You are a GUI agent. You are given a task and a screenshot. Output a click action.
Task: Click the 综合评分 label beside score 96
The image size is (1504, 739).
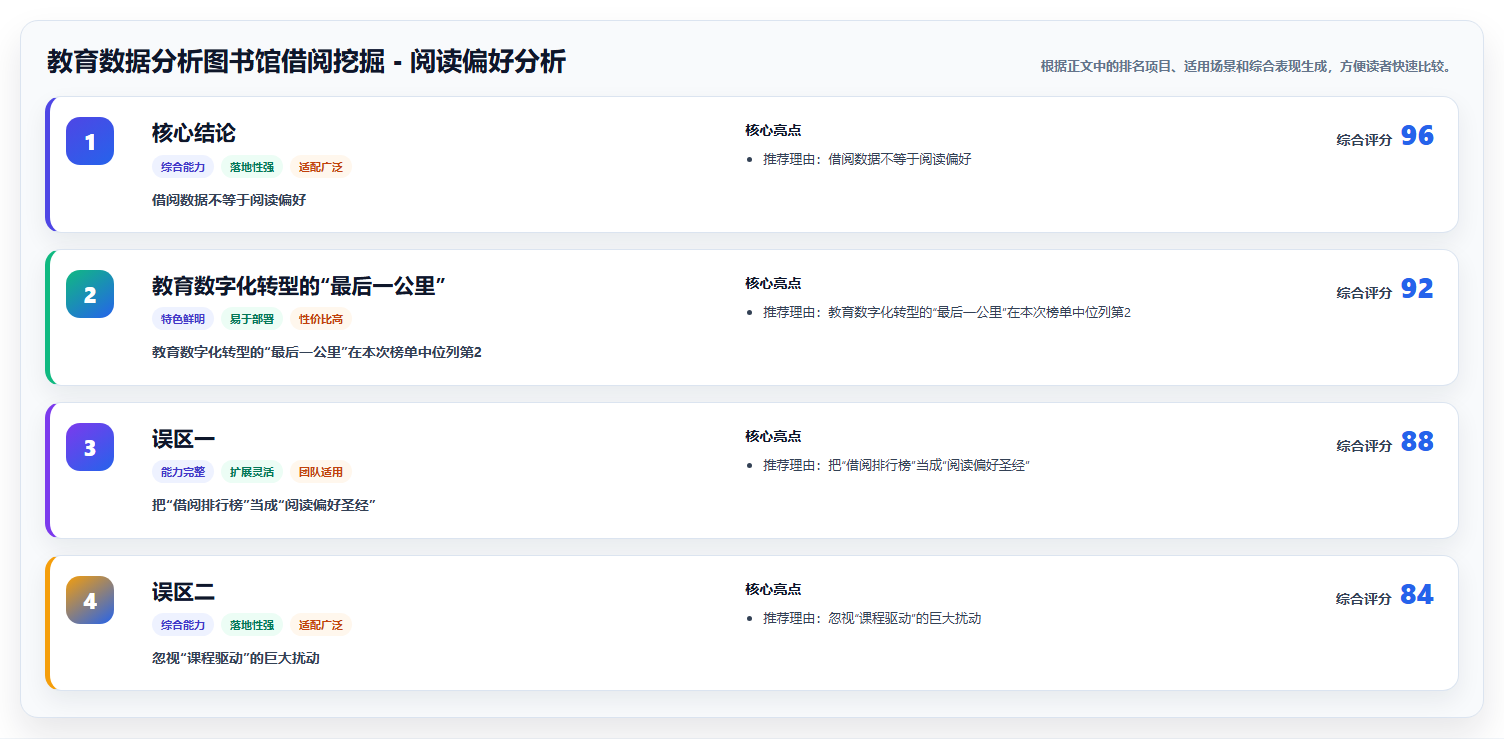pos(1364,140)
